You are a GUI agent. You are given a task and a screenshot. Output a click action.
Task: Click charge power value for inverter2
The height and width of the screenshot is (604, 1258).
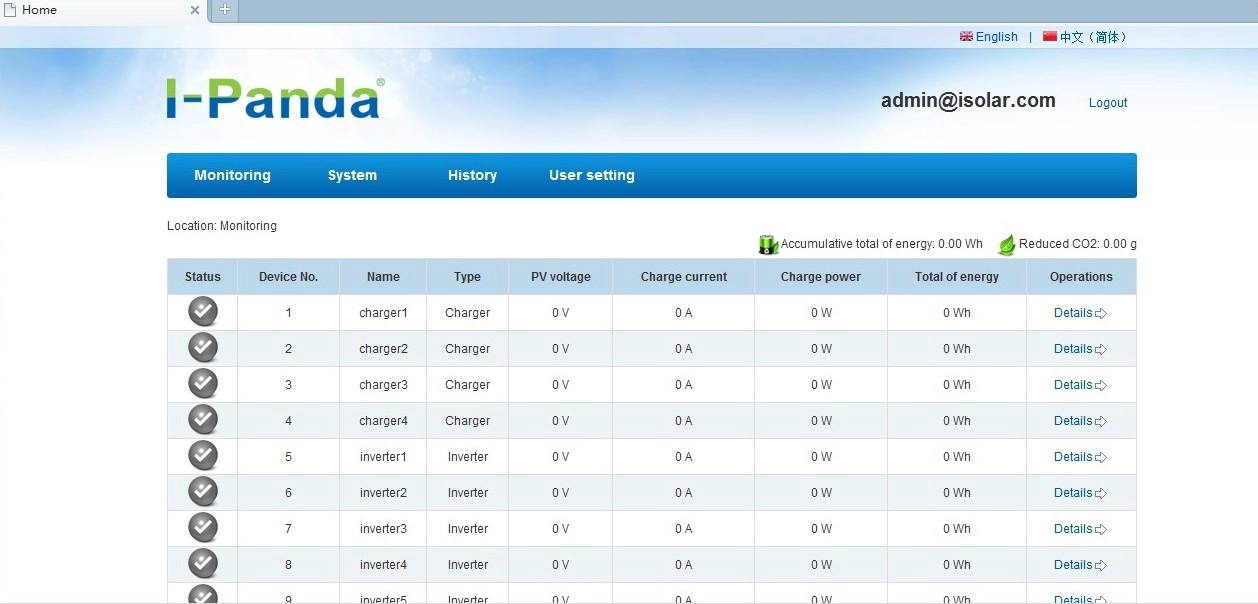coord(821,493)
